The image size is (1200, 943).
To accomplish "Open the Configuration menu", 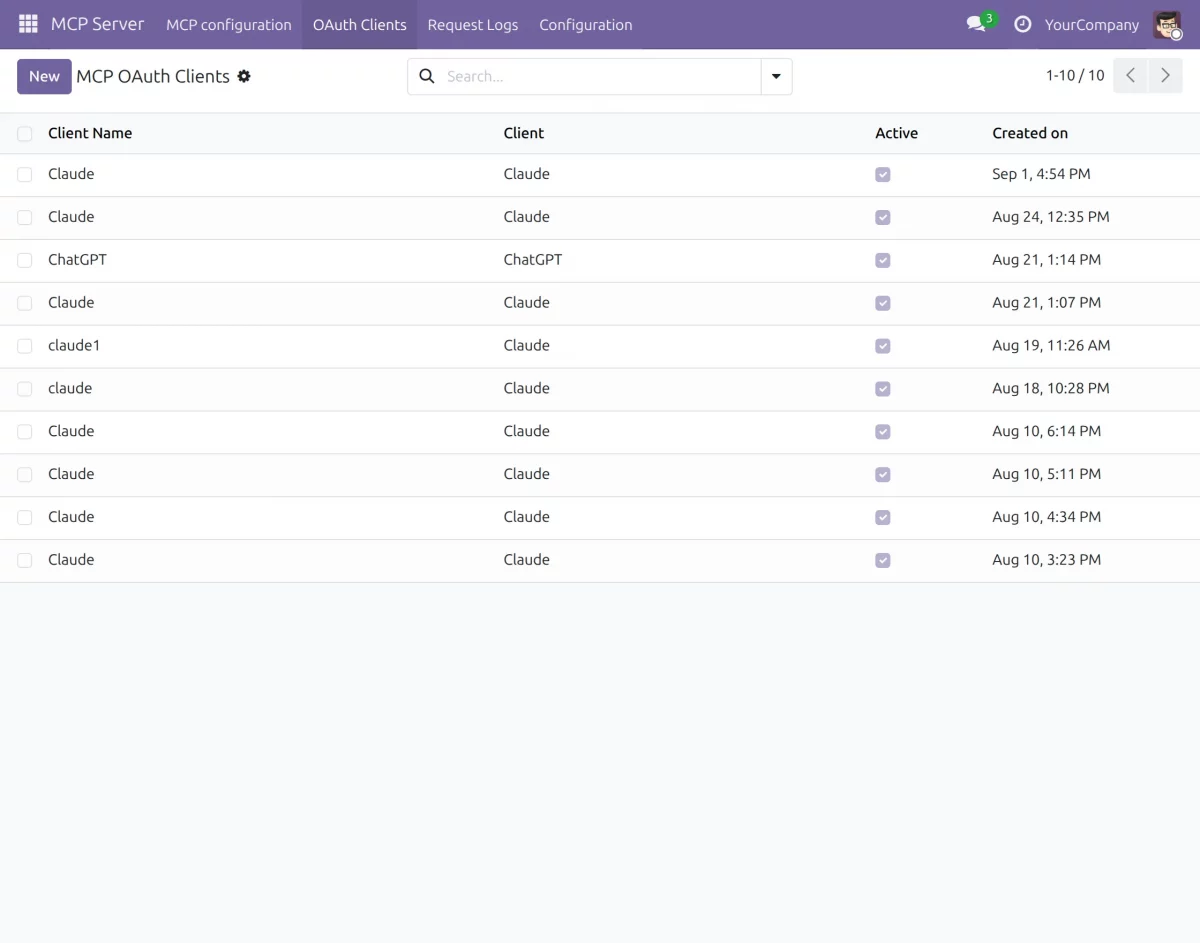I will [x=586, y=25].
